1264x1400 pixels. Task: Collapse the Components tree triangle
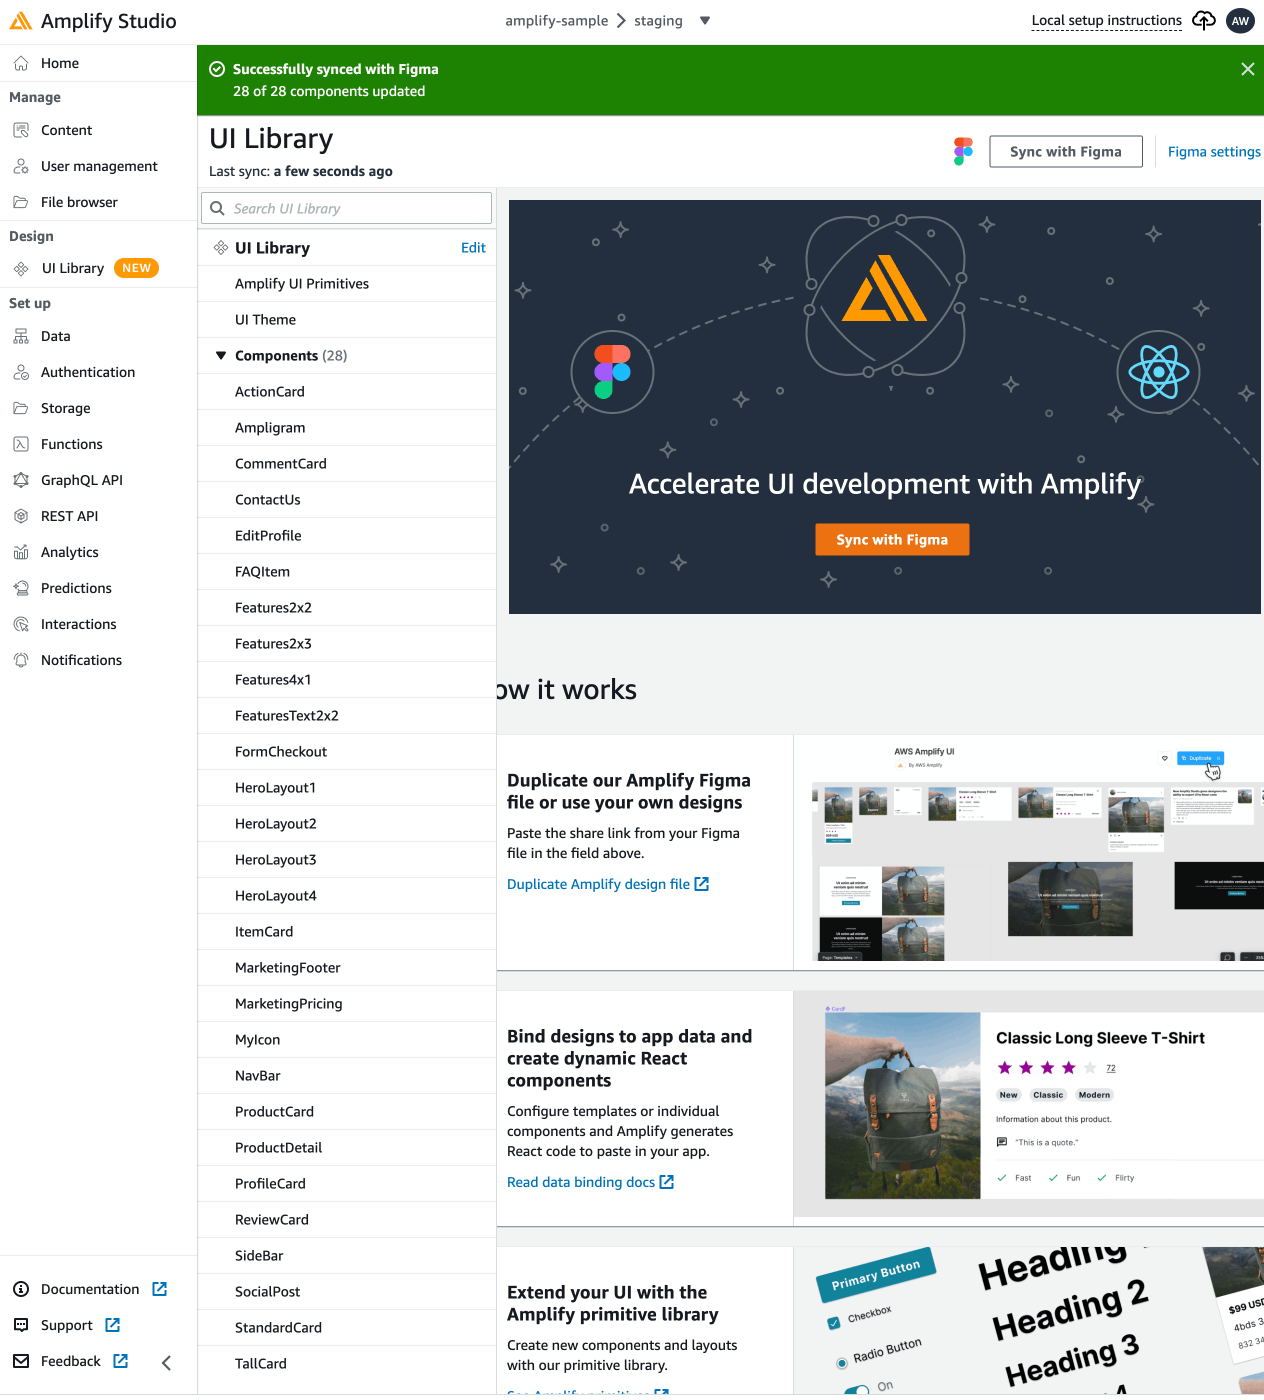coord(221,355)
